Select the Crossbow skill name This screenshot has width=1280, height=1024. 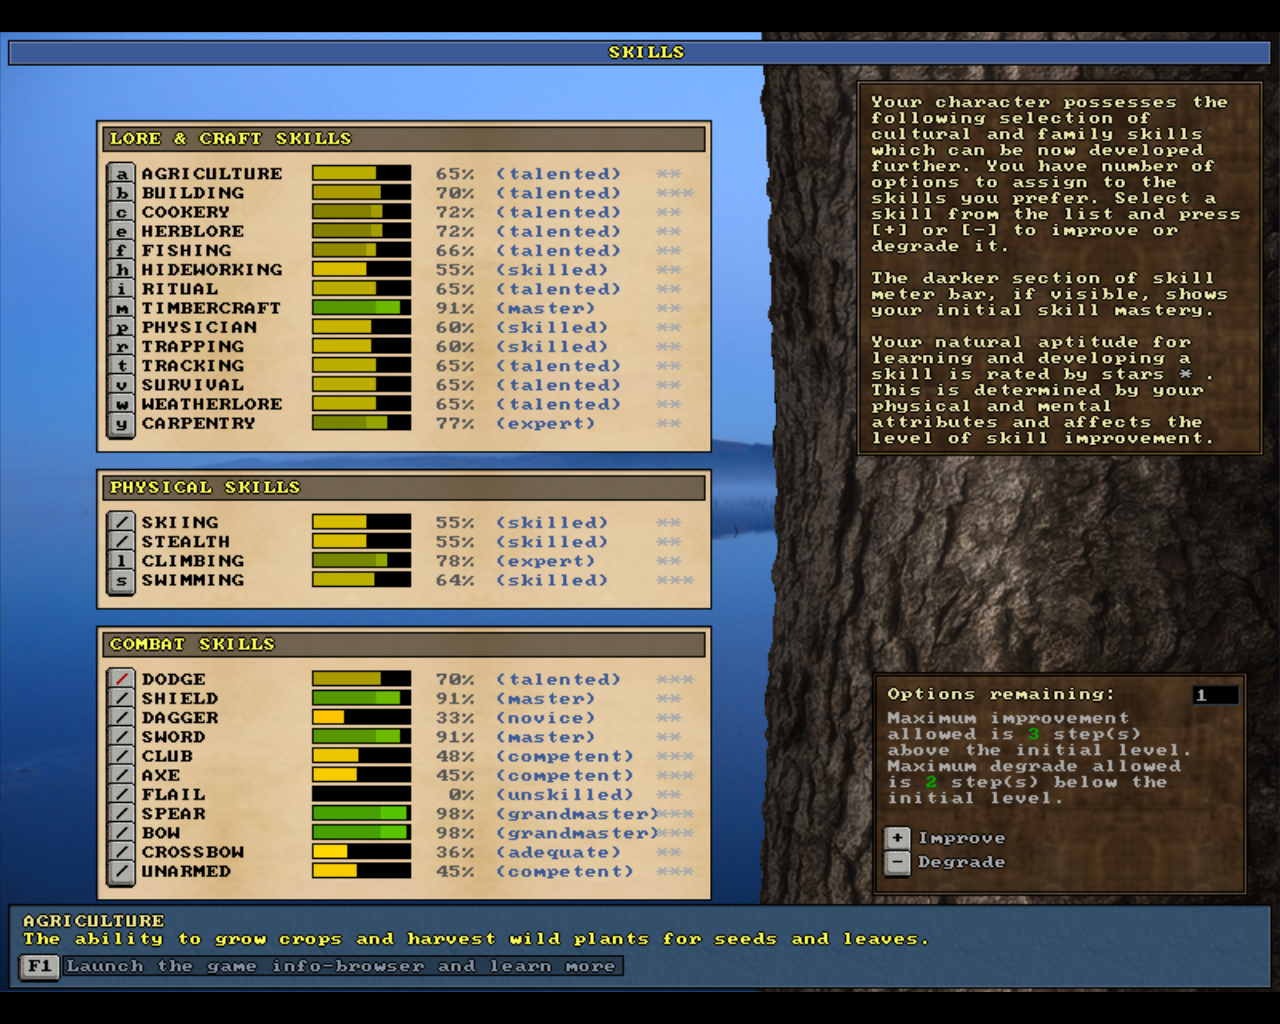pos(192,852)
